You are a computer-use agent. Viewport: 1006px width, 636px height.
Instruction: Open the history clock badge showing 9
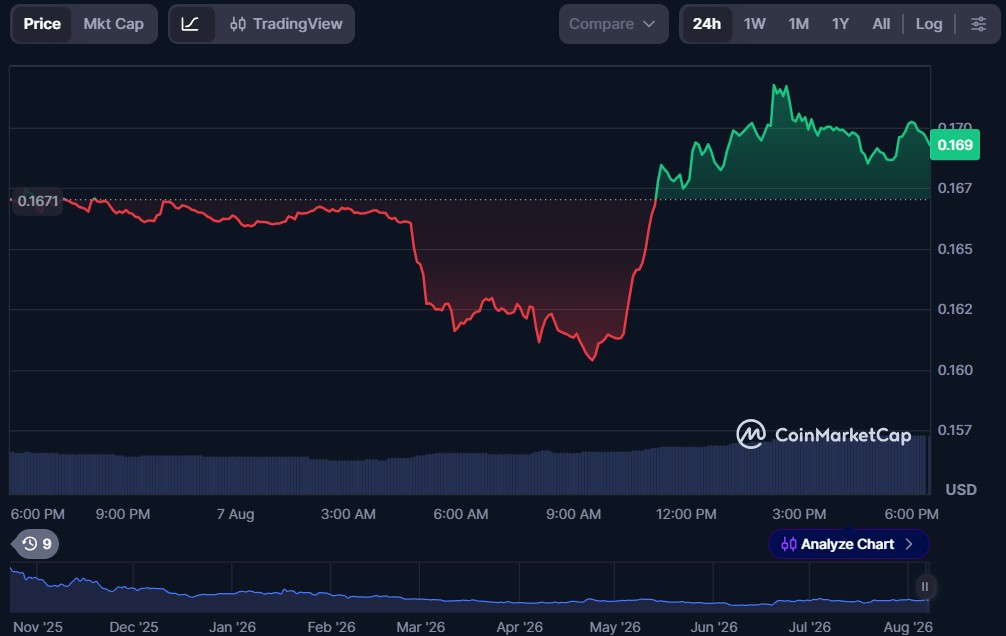tap(37, 544)
